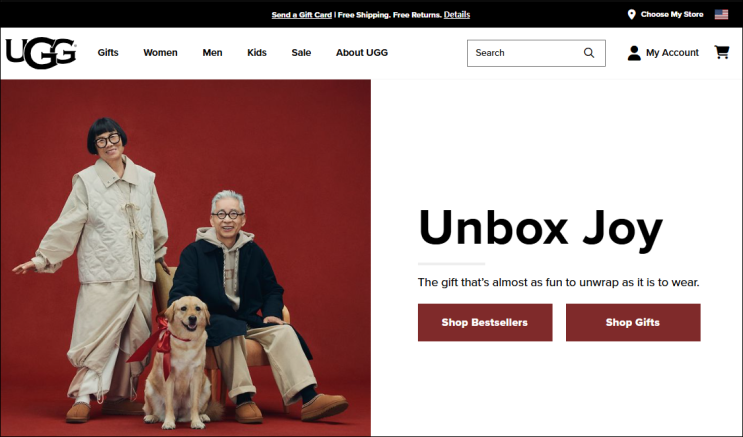Click the search magnifier icon
This screenshot has height=437, width=743.
click(x=589, y=53)
